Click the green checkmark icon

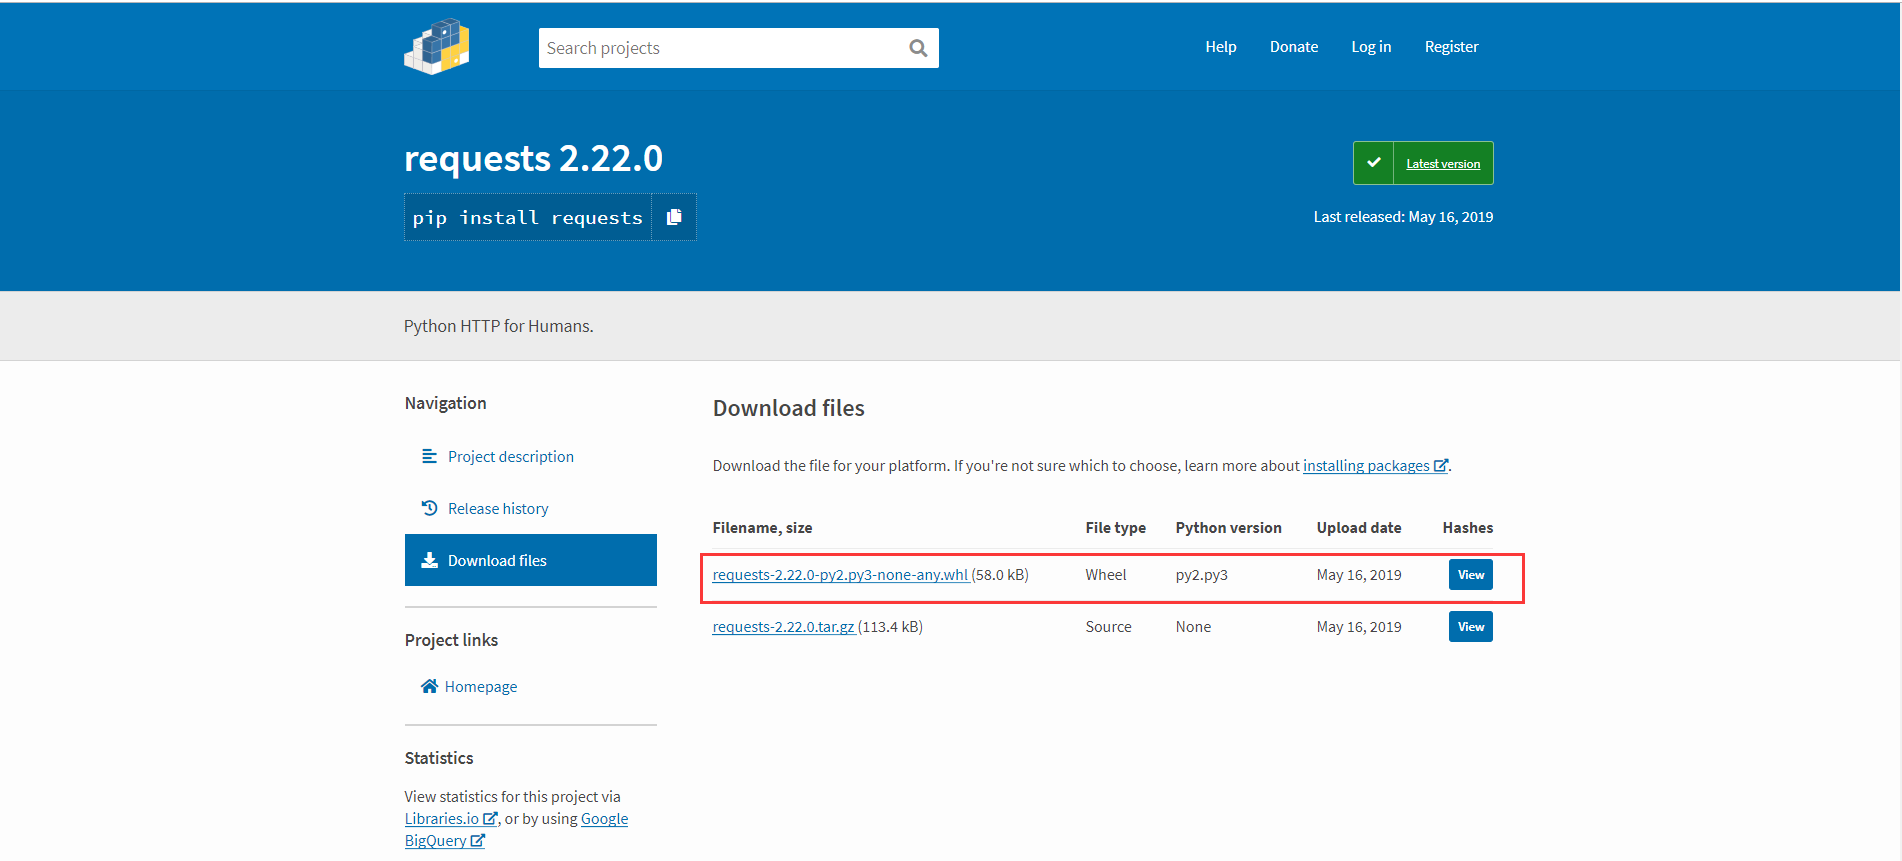point(1374,163)
